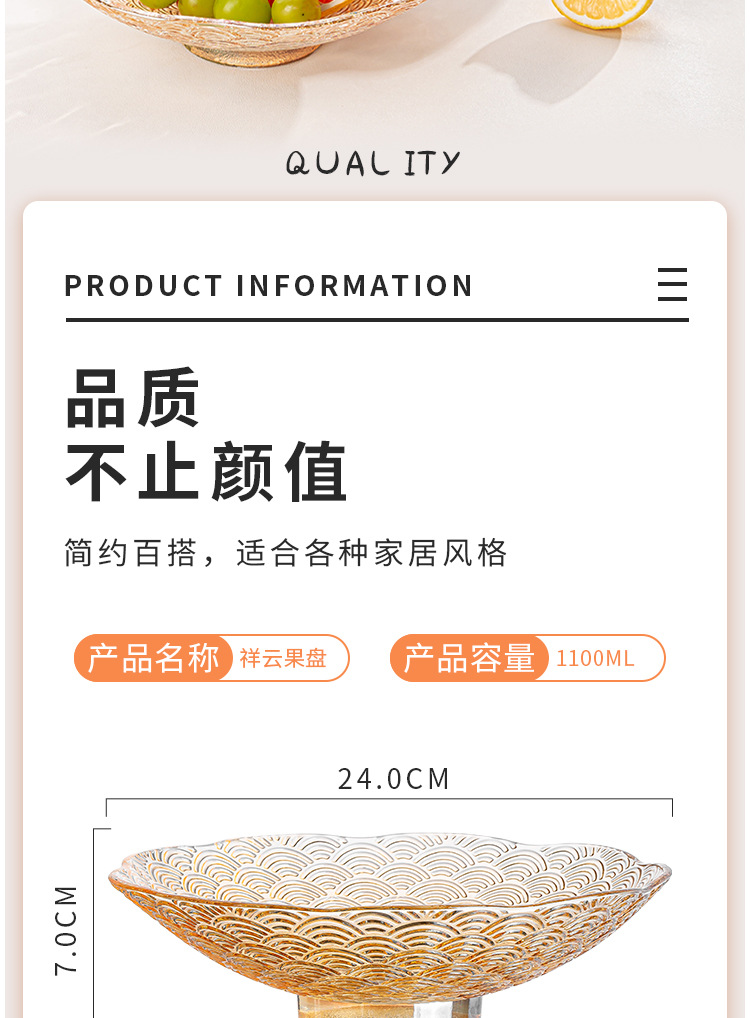Click the 产品名称 orange label pill
The height and width of the screenshot is (1018, 750).
153,658
